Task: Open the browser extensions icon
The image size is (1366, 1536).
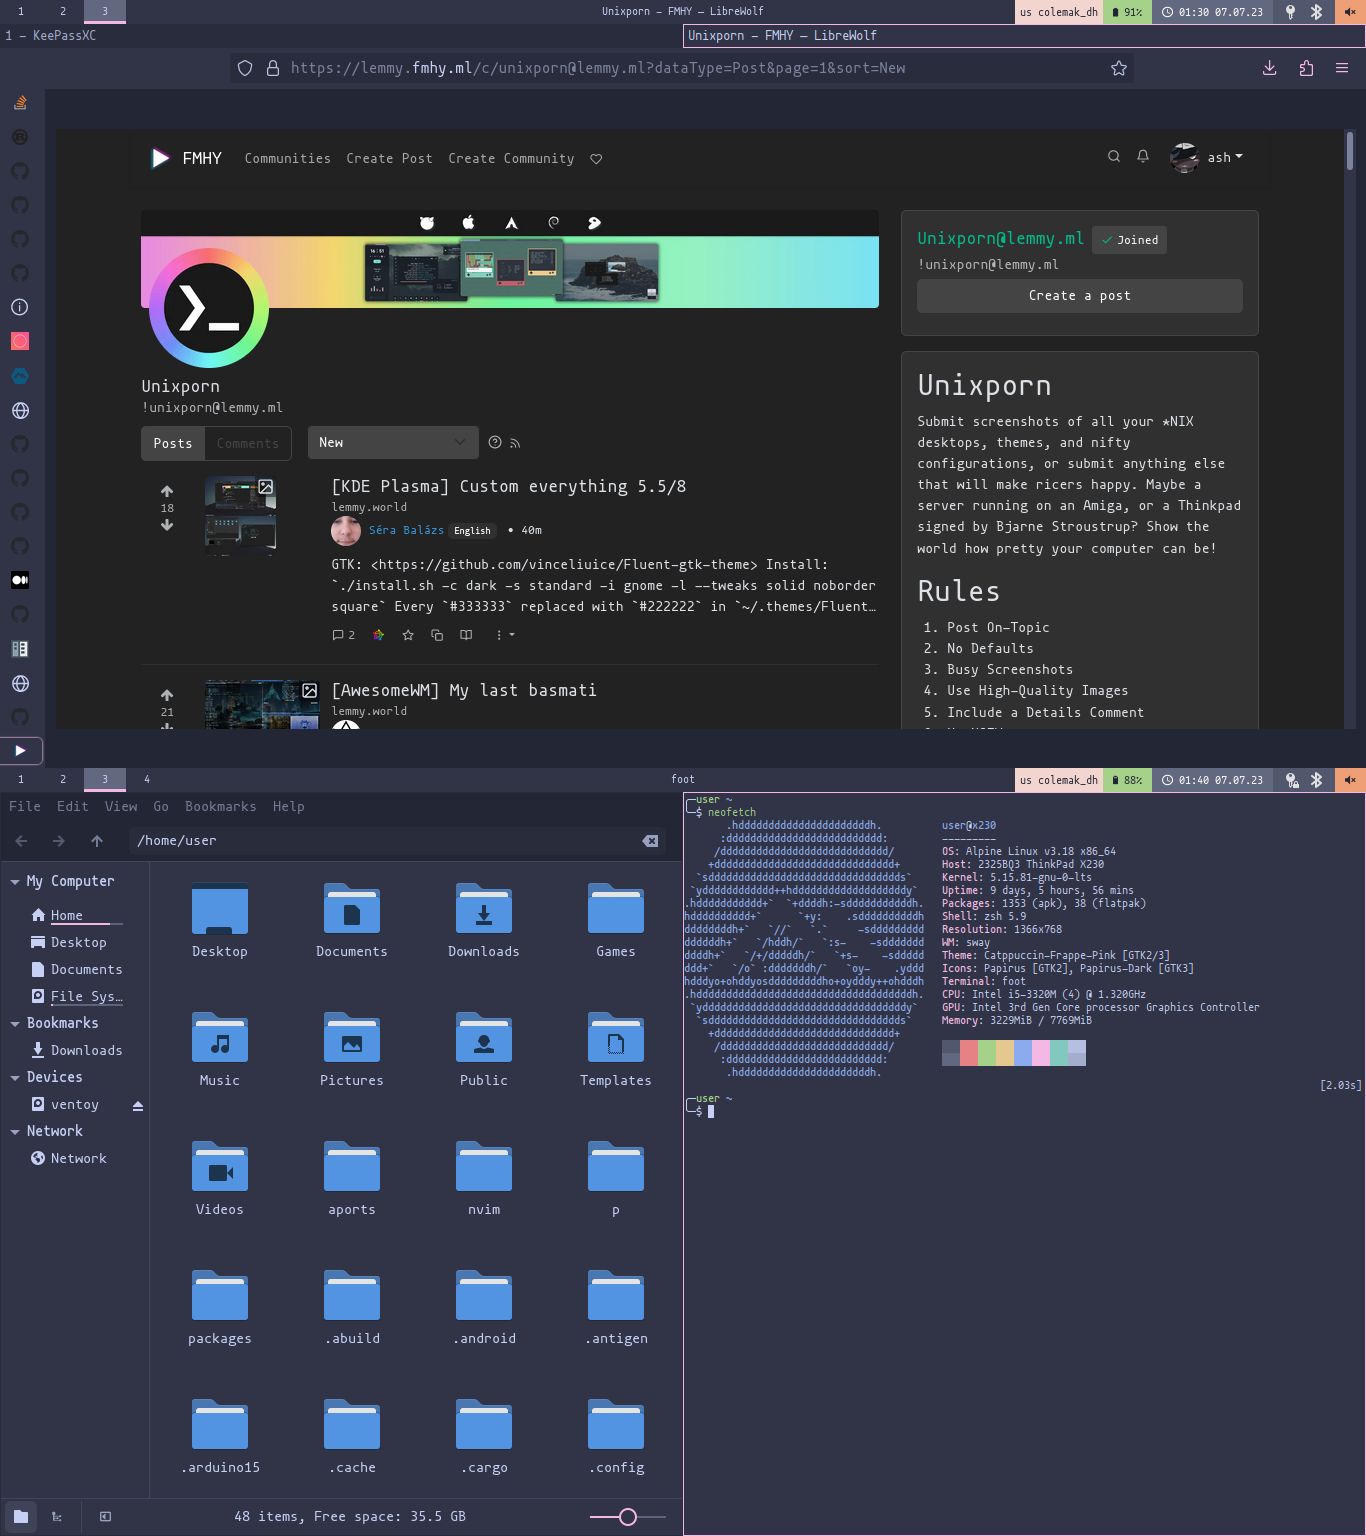Action: (1306, 68)
